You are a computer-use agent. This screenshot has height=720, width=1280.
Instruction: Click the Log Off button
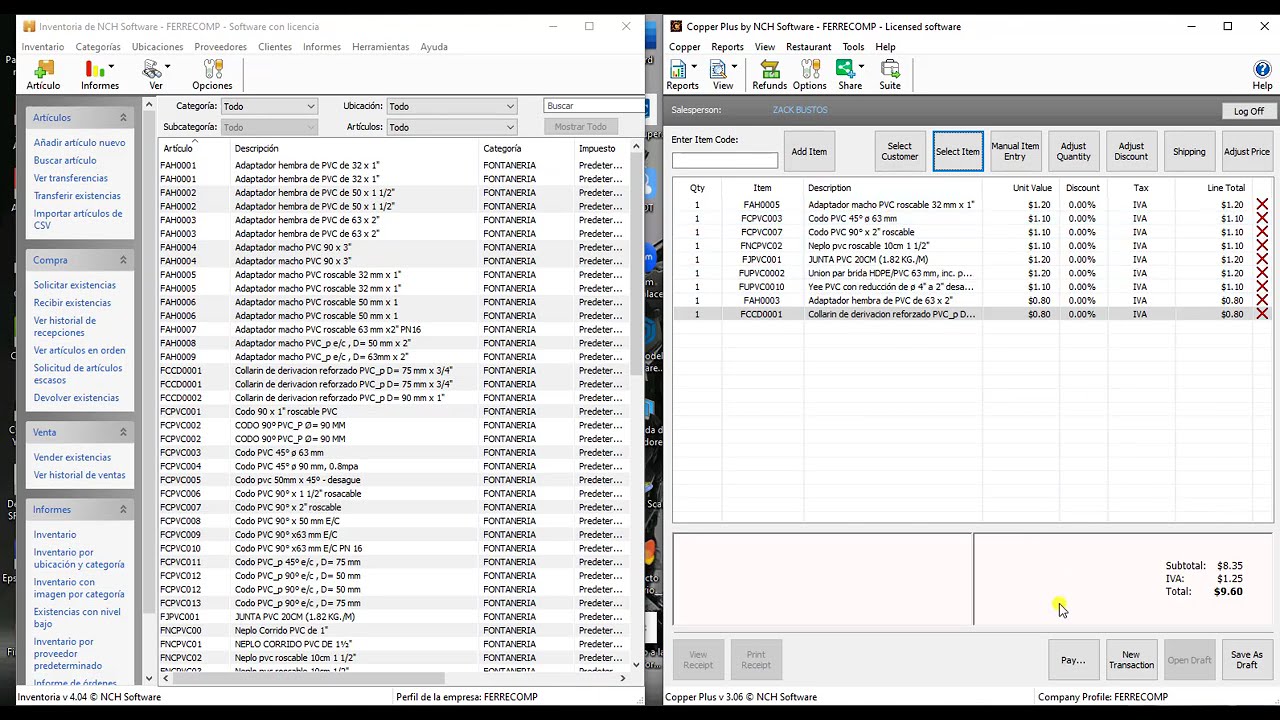point(1248,111)
